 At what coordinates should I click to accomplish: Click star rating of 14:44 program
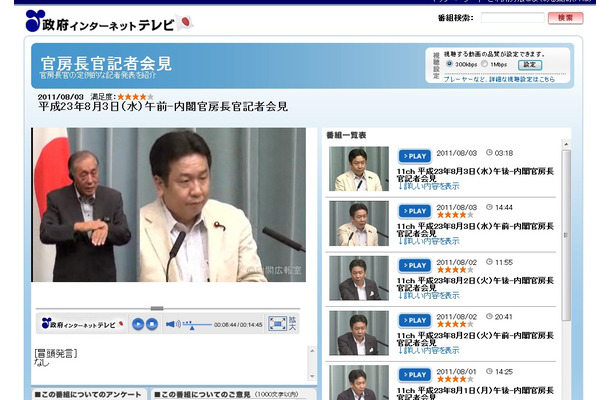point(455,215)
